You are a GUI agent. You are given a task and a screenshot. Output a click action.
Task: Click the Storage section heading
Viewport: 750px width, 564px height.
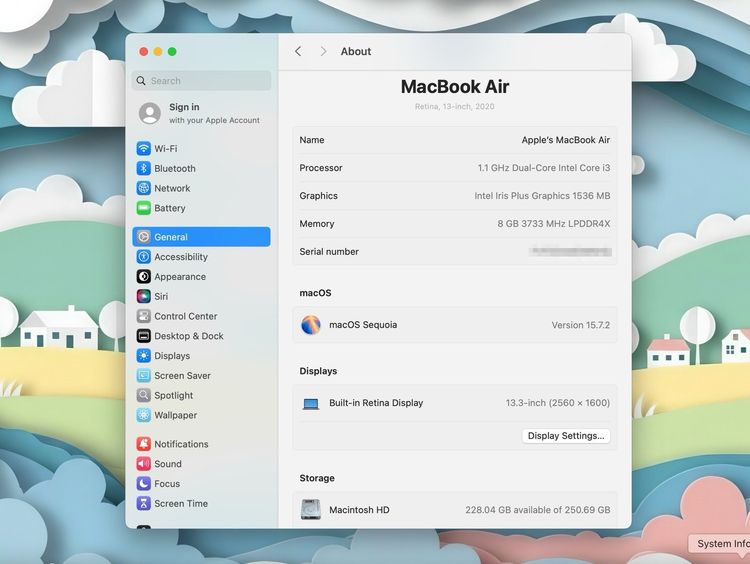click(x=317, y=478)
